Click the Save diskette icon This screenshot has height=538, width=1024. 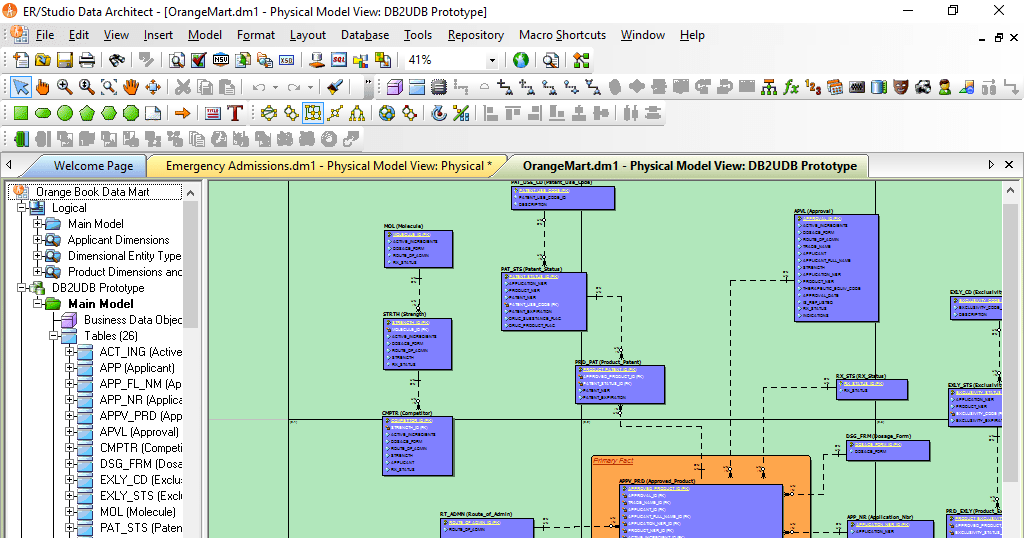[x=65, y=60]
